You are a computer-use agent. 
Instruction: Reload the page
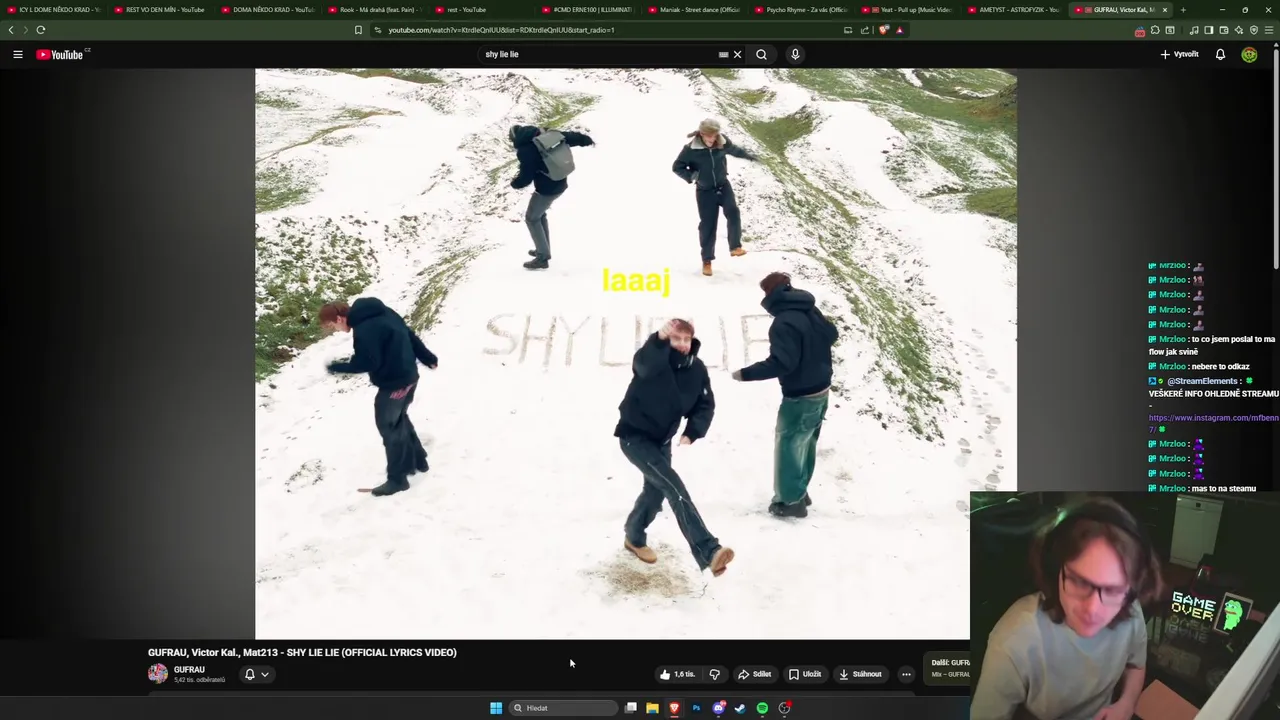click(x=41, y=30)
